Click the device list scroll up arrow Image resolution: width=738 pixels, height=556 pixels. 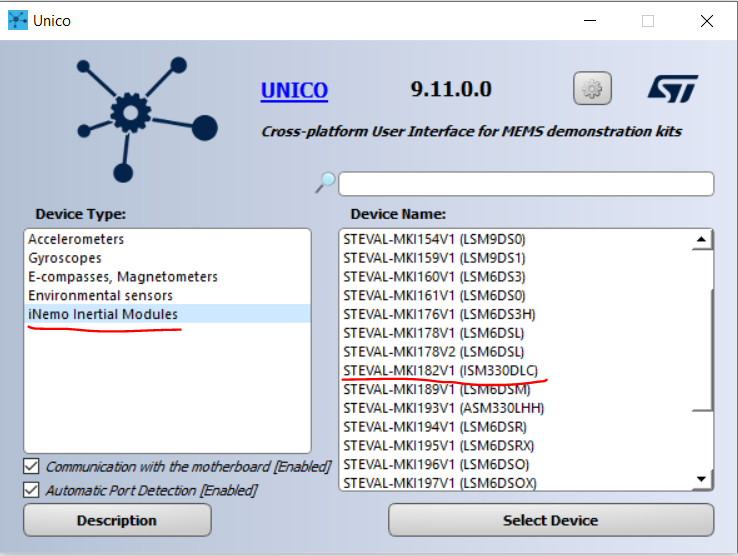[x=702, y=240]
